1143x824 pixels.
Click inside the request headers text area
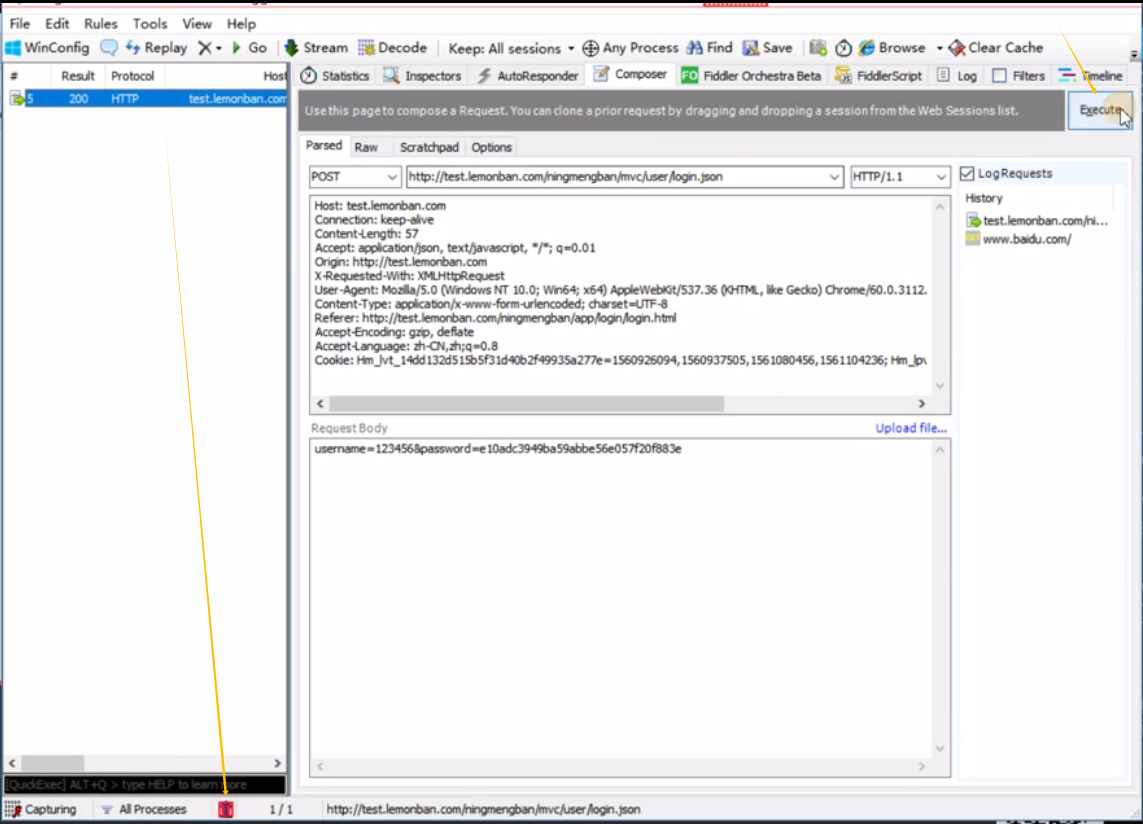pos(620,295)
